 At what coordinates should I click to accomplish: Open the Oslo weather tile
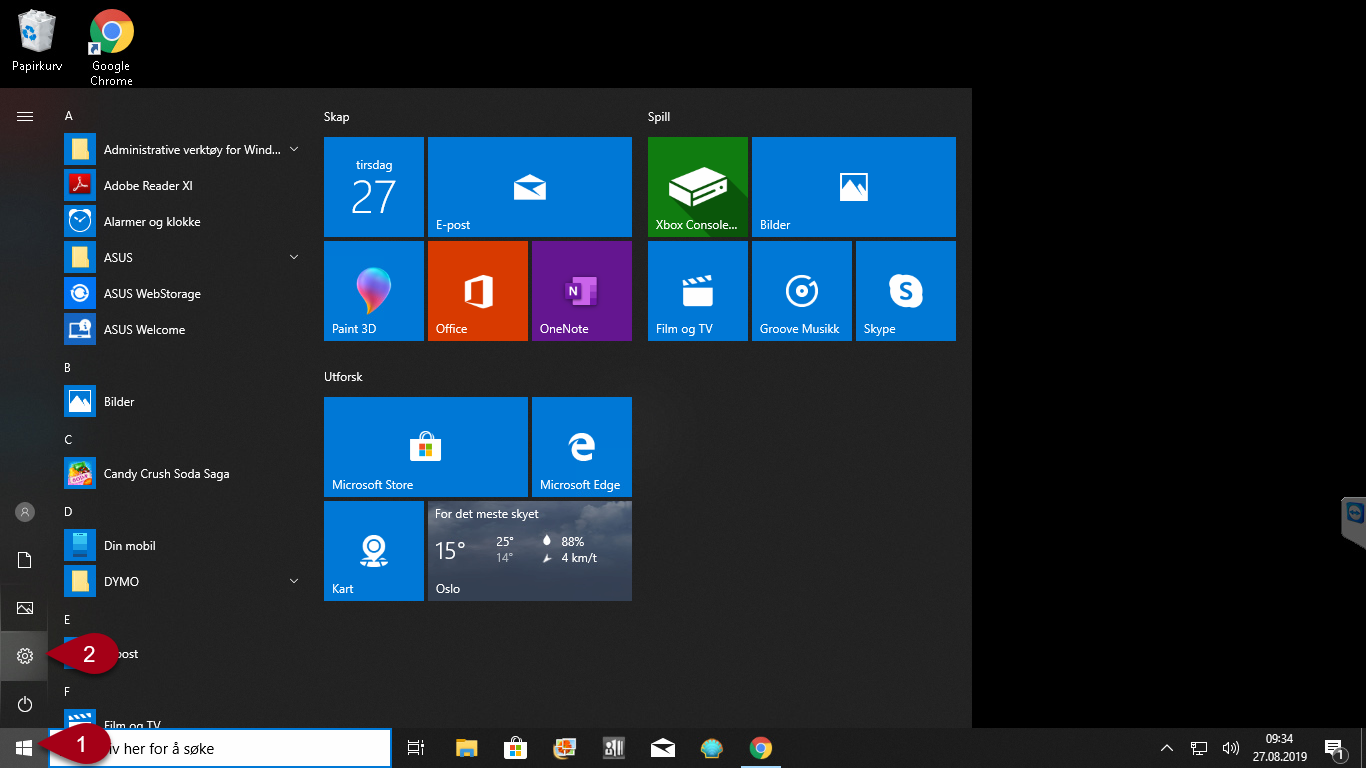[530, 551]
